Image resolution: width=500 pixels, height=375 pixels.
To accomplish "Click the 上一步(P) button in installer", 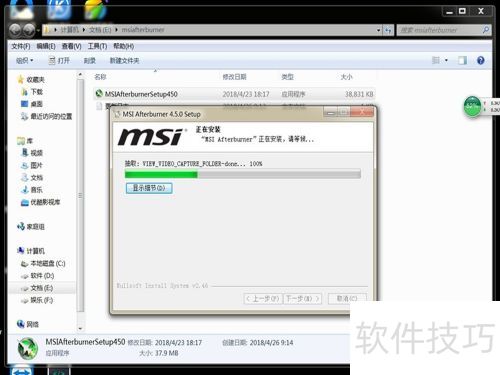I will pos(263,298).
